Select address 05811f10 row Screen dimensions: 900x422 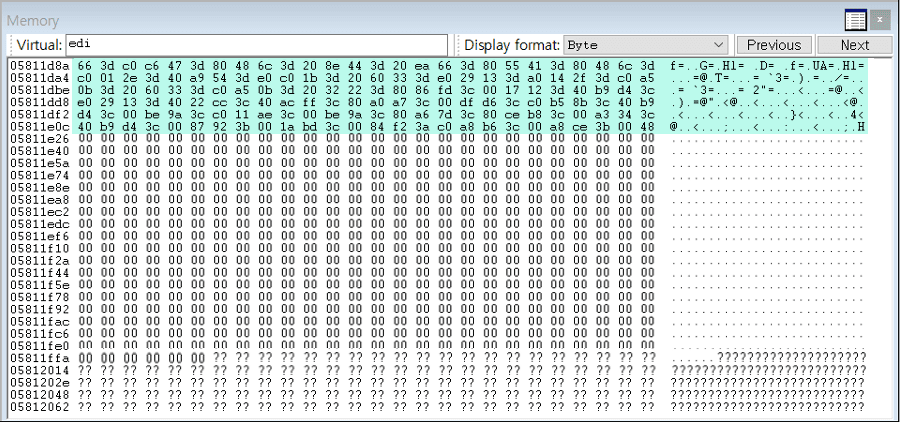point(438,249)
